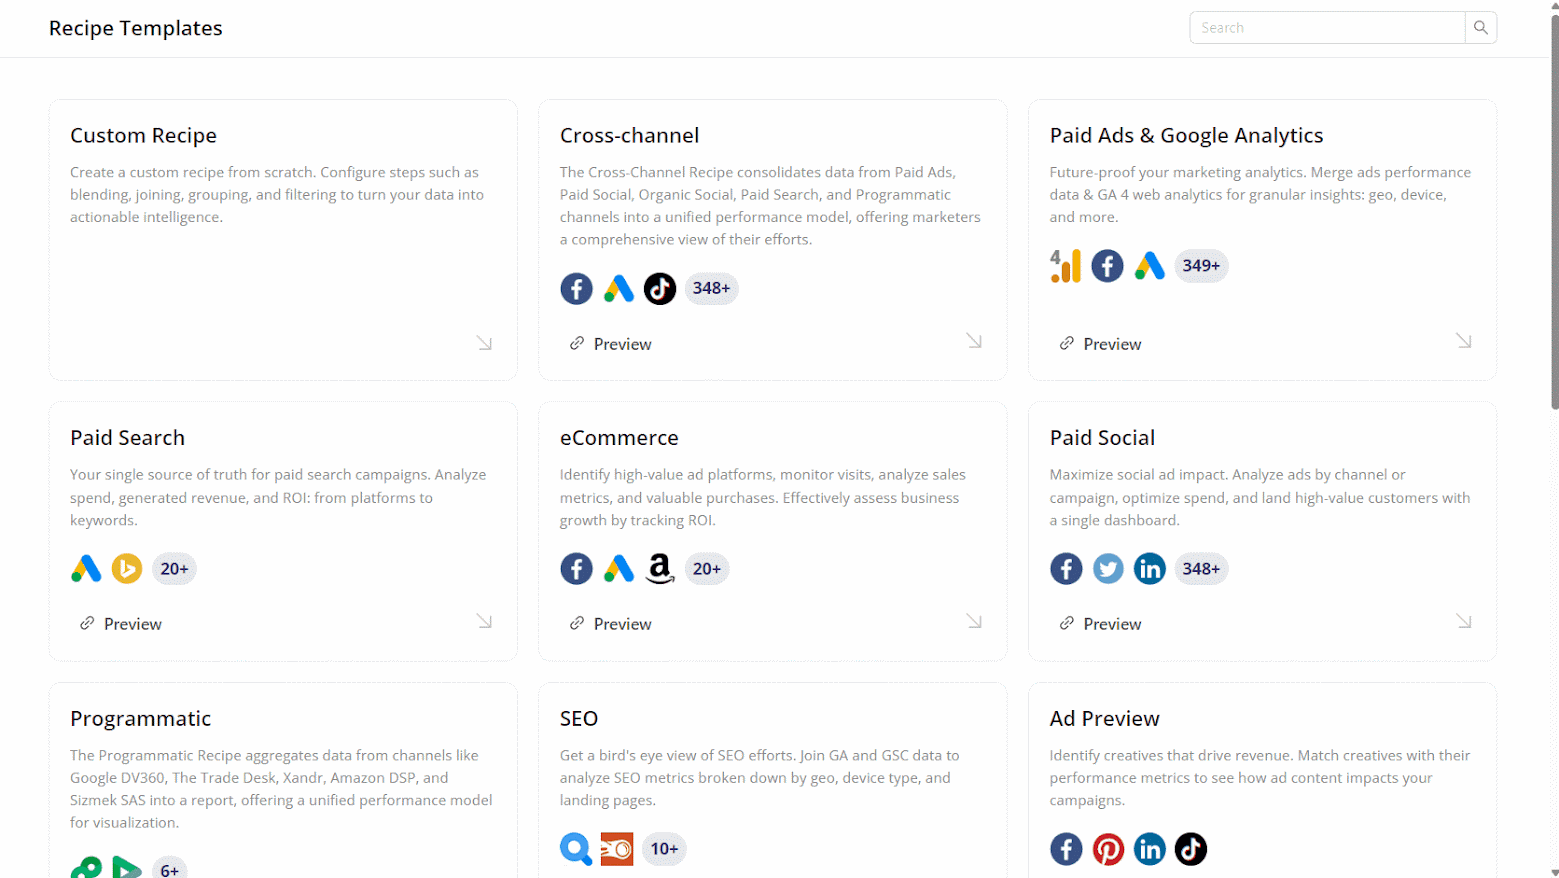The height and width of the screenshot is (878, 1559).
Task: Click the search magnifier button
Action: tap(1480, 28)
